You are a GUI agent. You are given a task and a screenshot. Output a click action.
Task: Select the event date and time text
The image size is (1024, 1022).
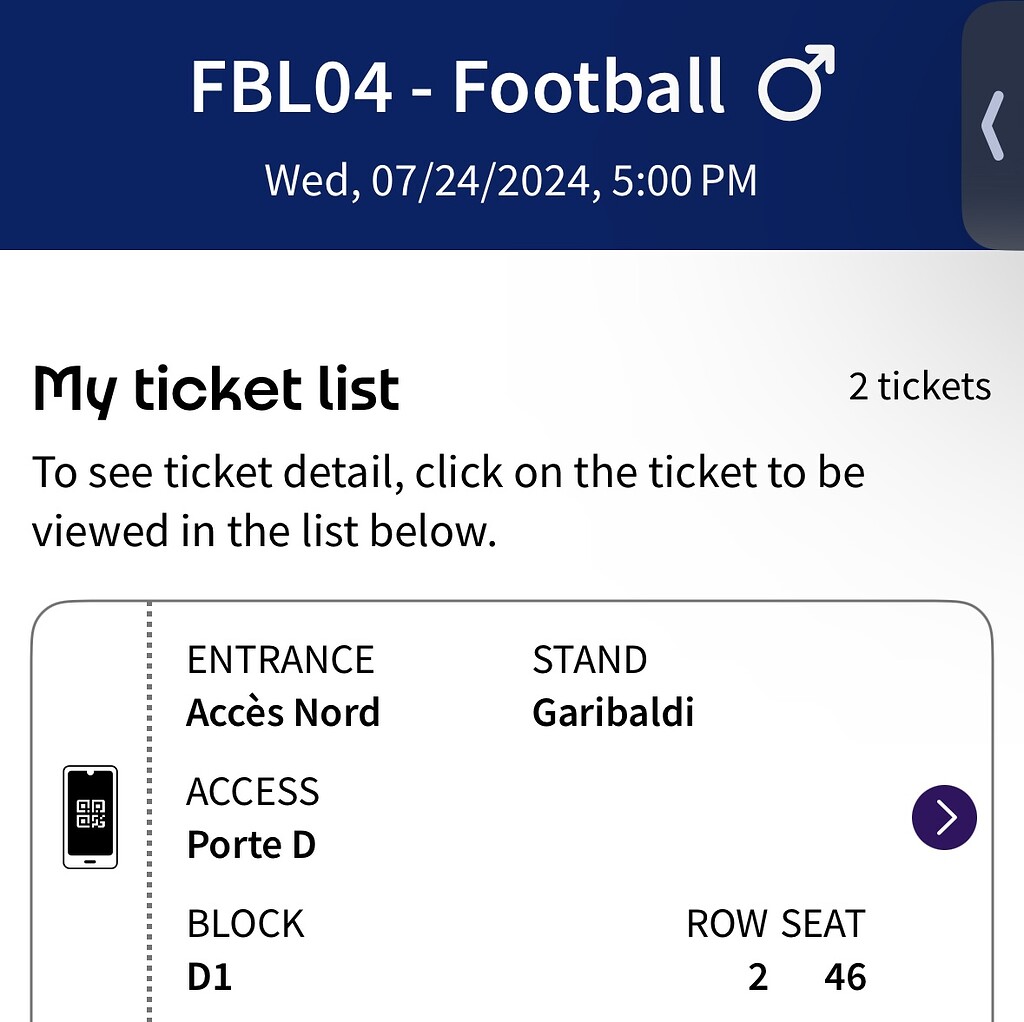click(510, 181)
